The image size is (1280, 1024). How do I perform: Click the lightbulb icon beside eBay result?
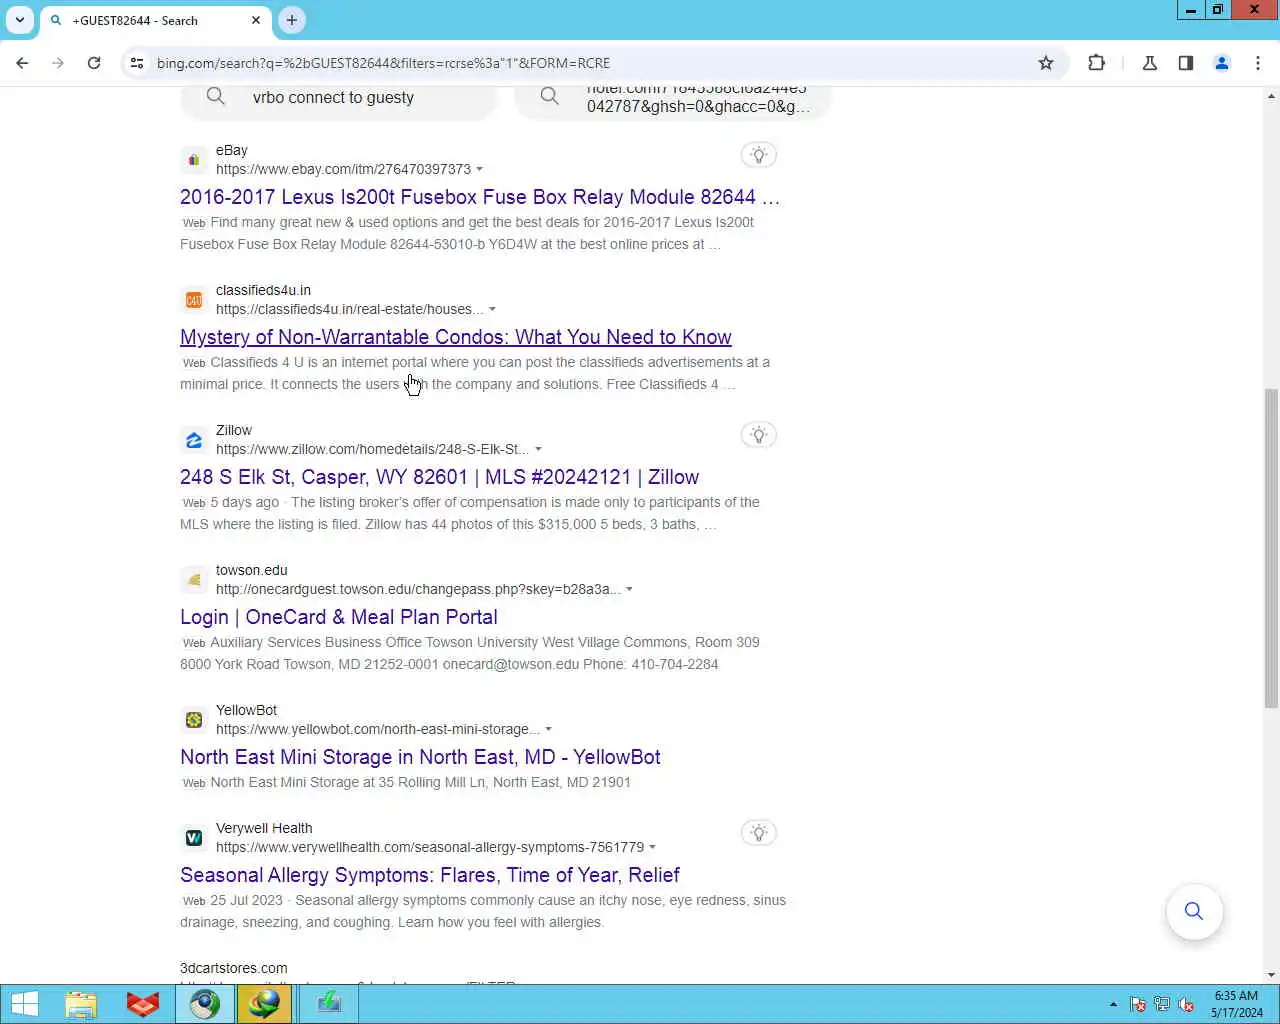coord(759,155)
